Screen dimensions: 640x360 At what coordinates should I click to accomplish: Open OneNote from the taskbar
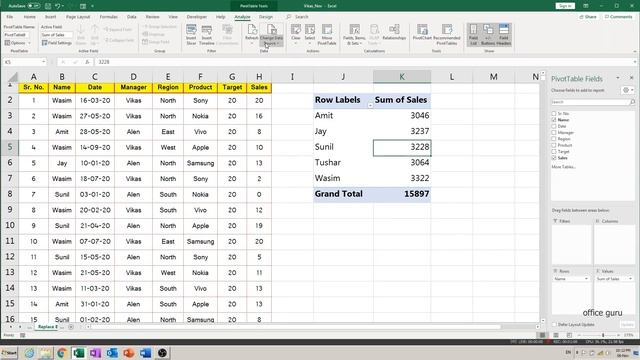(x=95, y=353)
